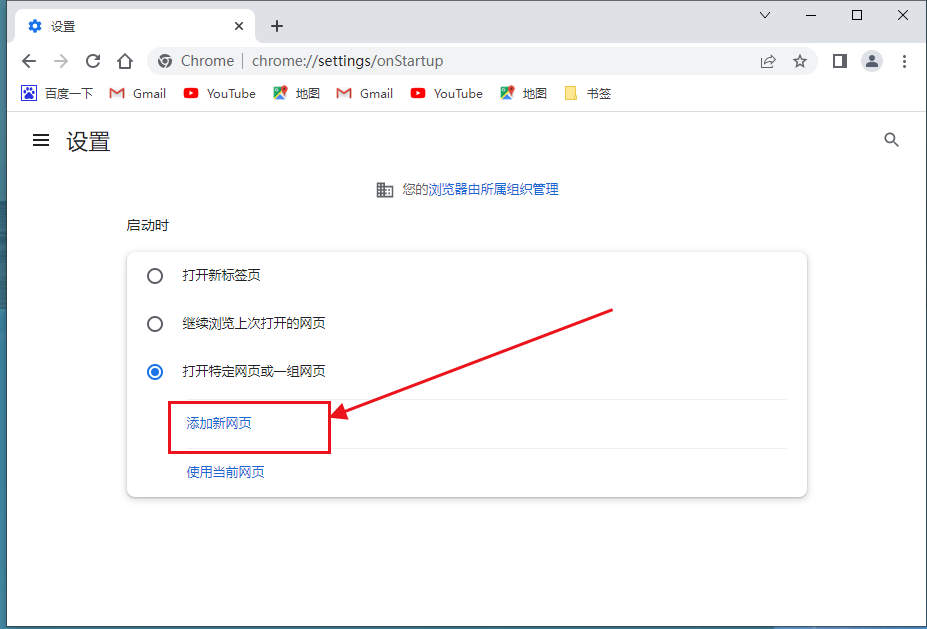The height and width of the screenshot is (629, 927).
Task: Select 继续浏览上次打开的网页 radio option
Action: (155, 324)
